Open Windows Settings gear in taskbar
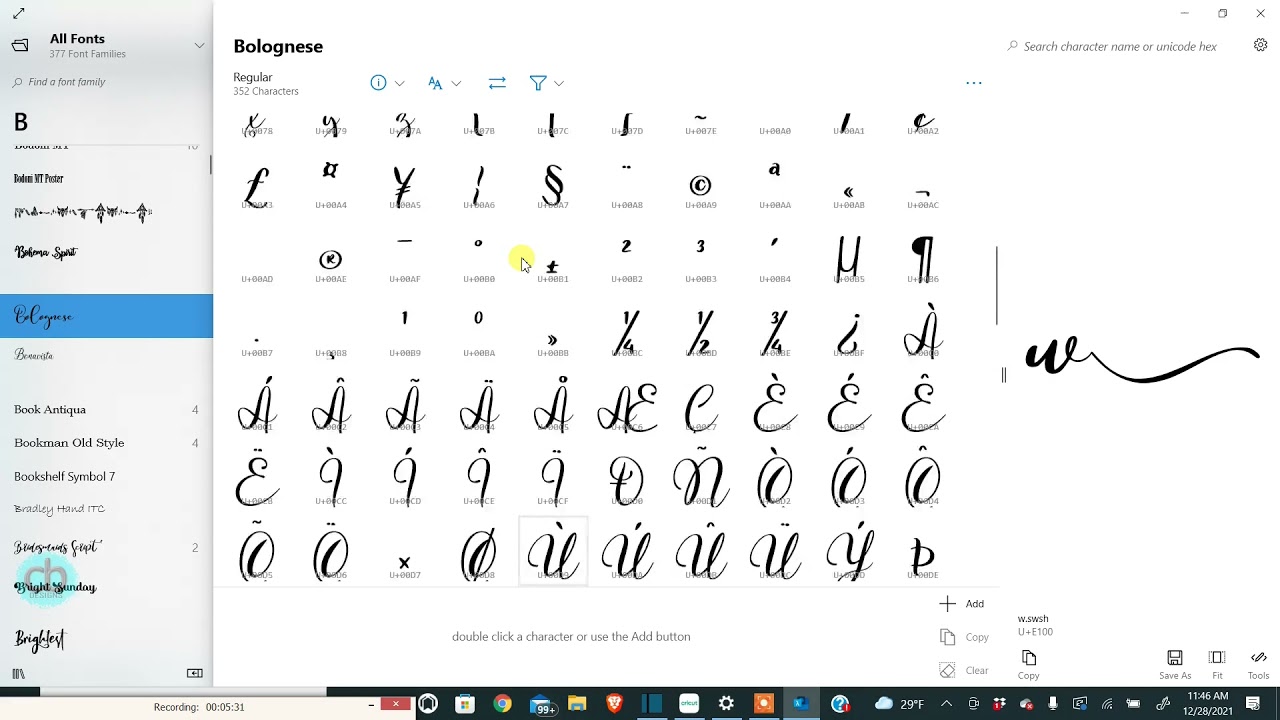The image size is (1280, 720). coord(726,704)
